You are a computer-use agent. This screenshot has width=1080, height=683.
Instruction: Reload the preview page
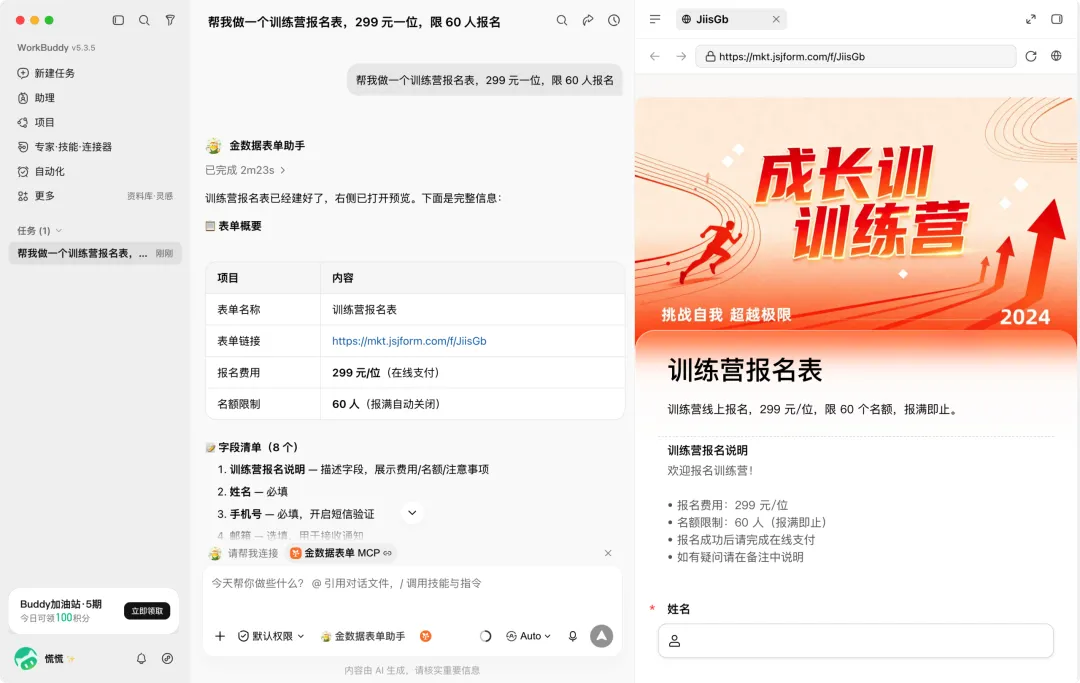pyautogui.click(x=1030, y=56)
